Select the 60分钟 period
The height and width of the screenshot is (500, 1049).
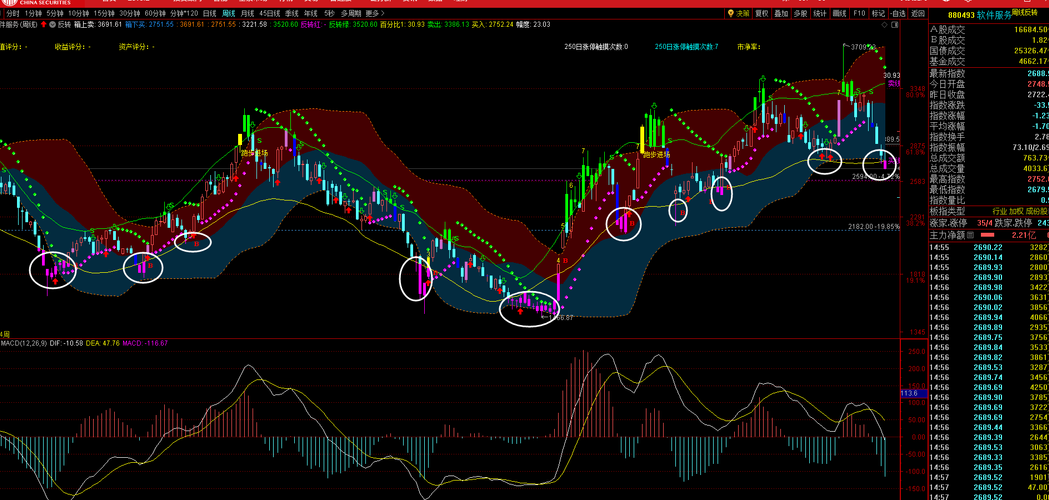[x=155, y=13]
